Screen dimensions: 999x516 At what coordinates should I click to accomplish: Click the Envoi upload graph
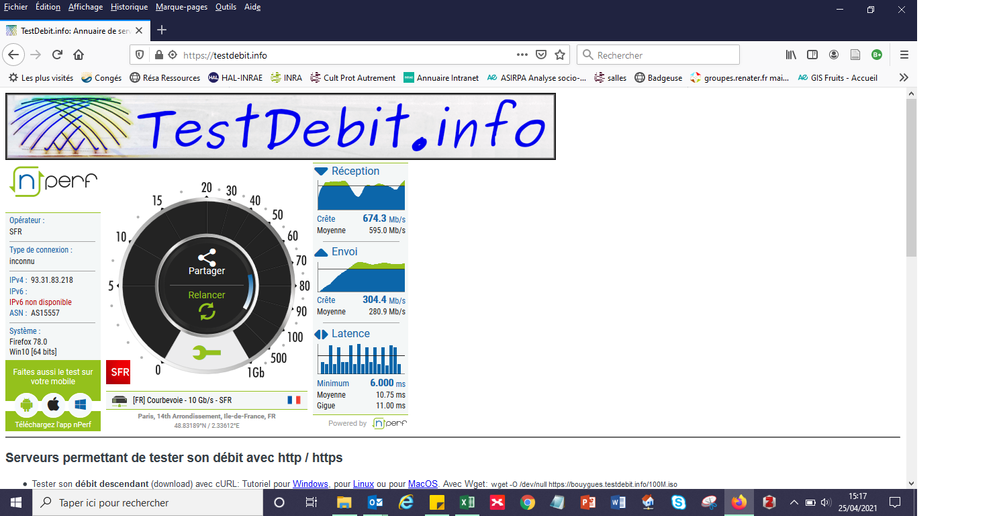tap(361, 276)
